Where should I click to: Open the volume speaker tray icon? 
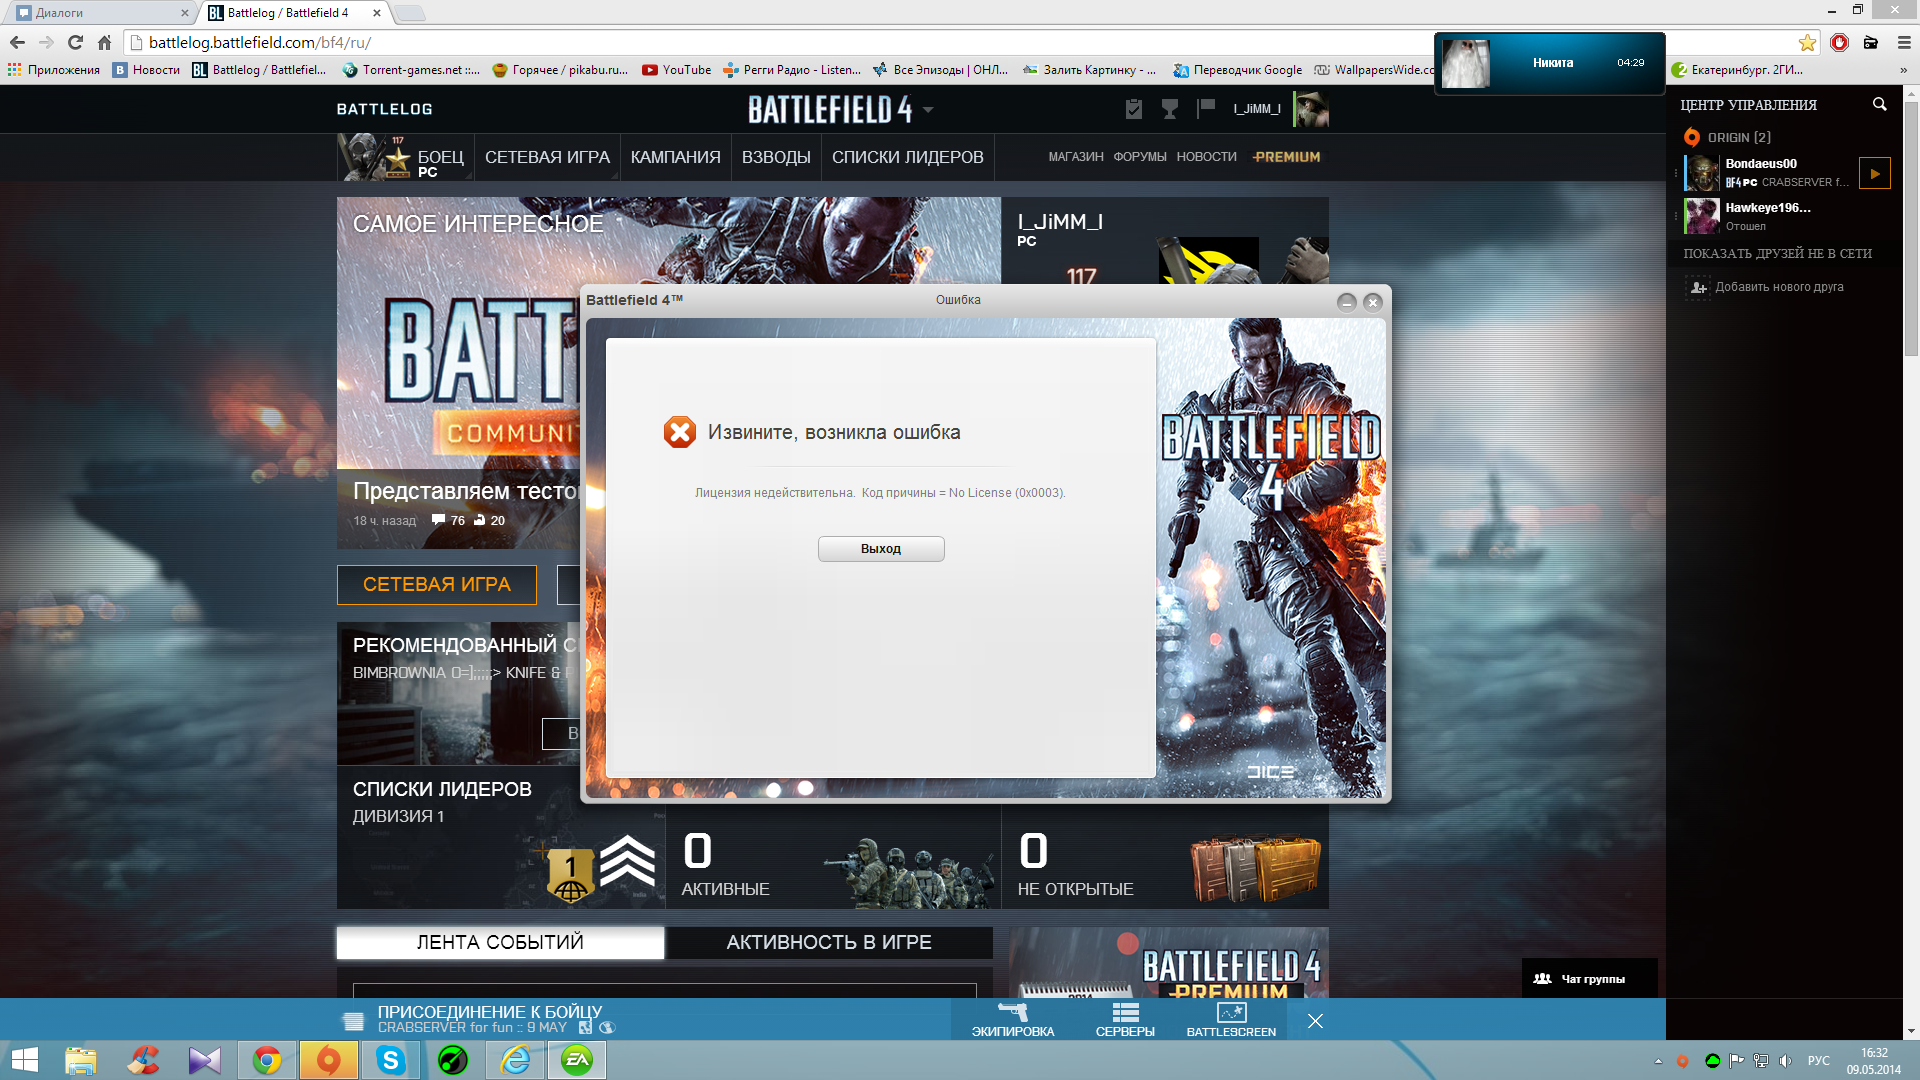coord(1785,1061)
